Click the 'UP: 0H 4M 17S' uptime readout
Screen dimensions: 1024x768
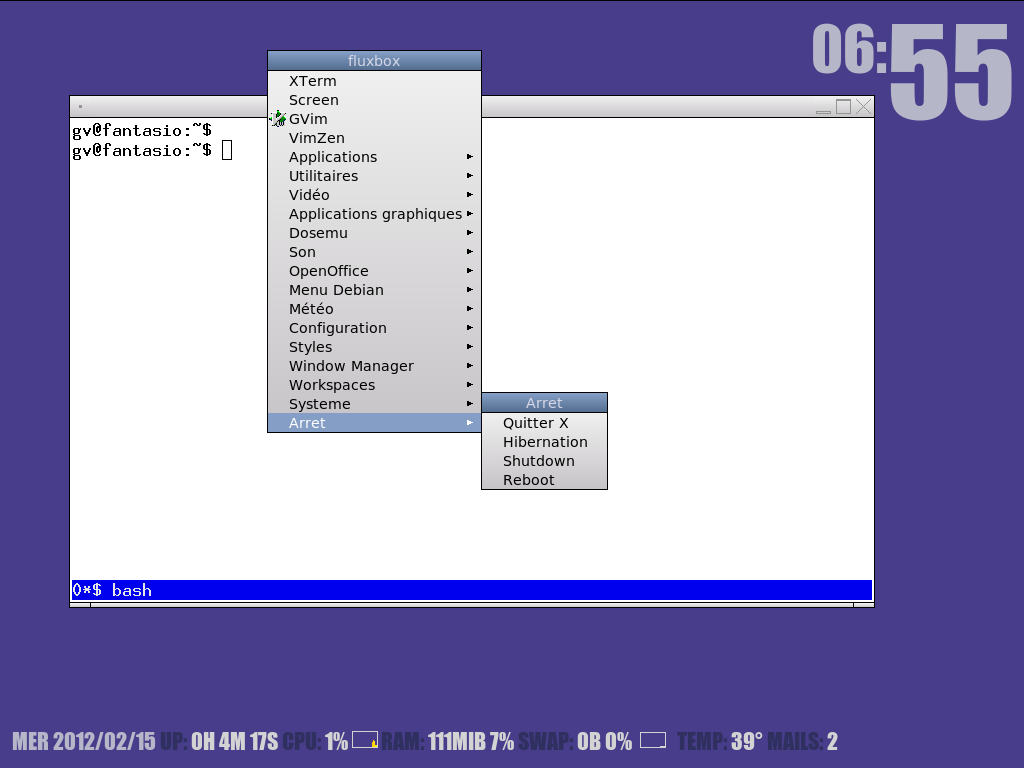tap(219, 741)
